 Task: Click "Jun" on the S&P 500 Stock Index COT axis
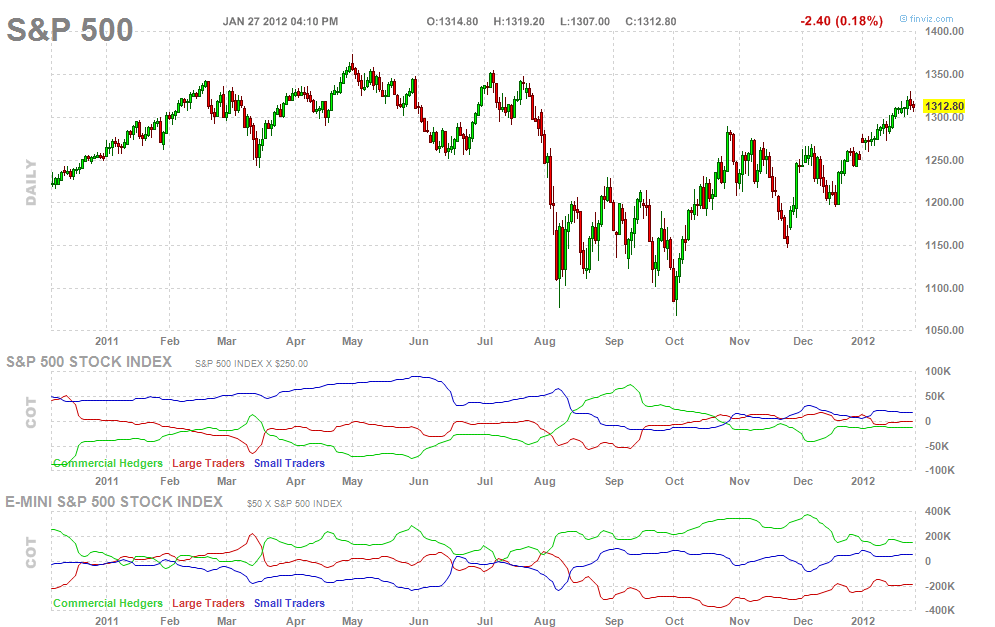coord(419,482)
